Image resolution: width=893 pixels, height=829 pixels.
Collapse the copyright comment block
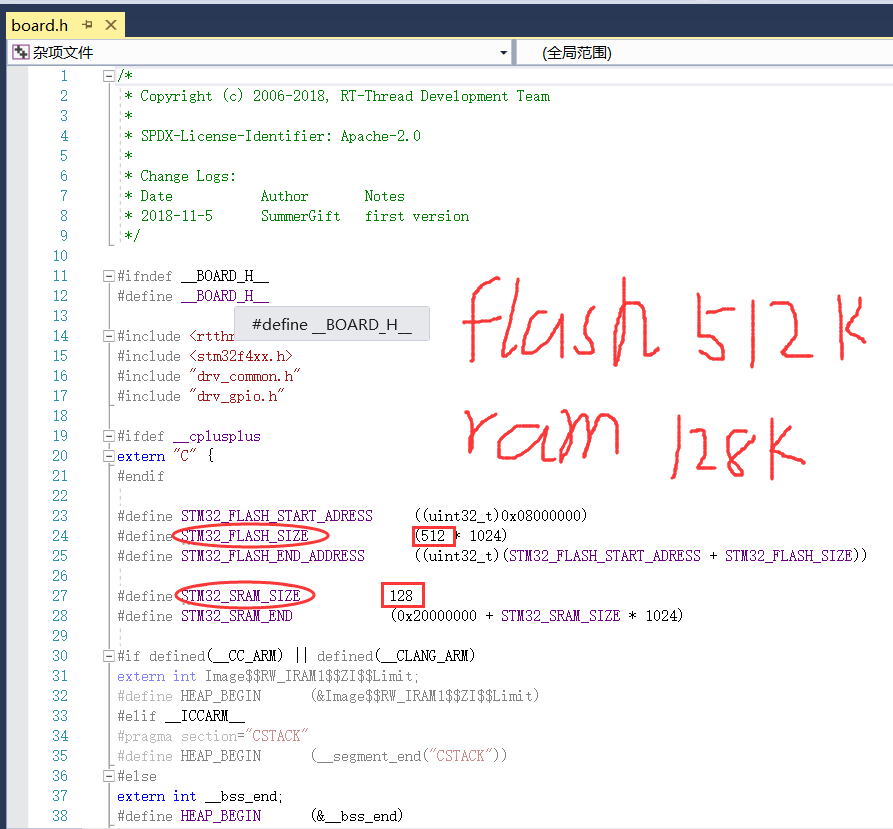pyautogui.click(x=108, y=75)
